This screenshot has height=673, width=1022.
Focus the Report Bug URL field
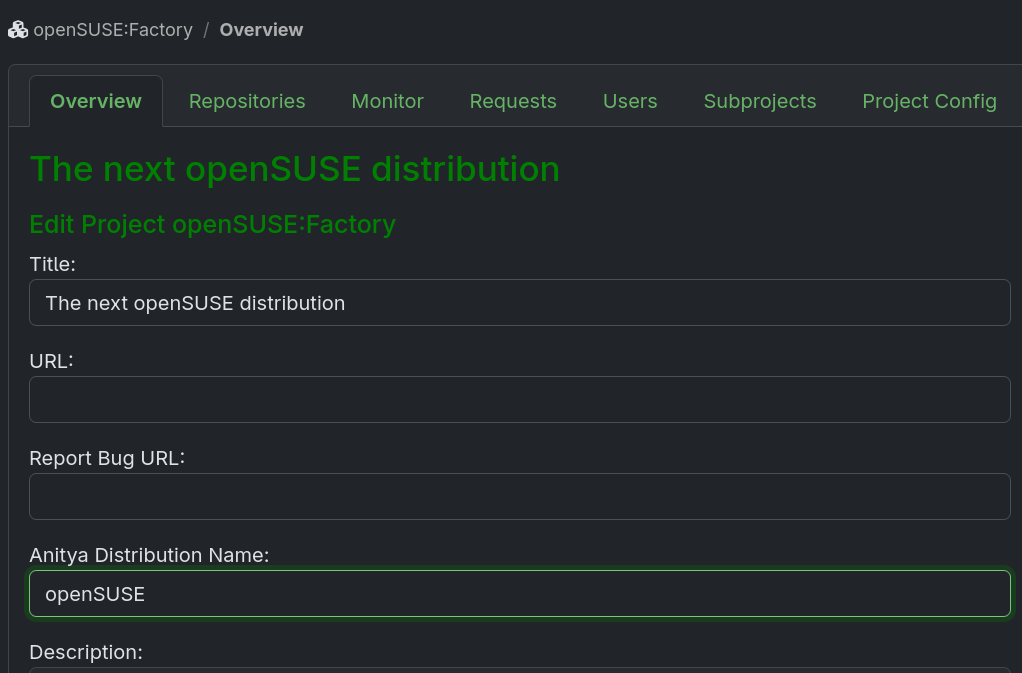tap(519, 496)
